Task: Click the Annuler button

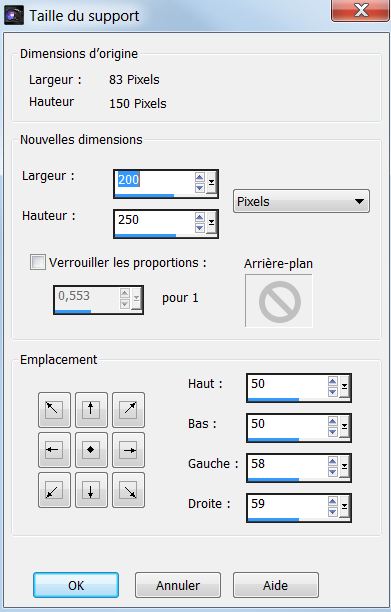Action: pyautogui.click(x=178, y=585)
